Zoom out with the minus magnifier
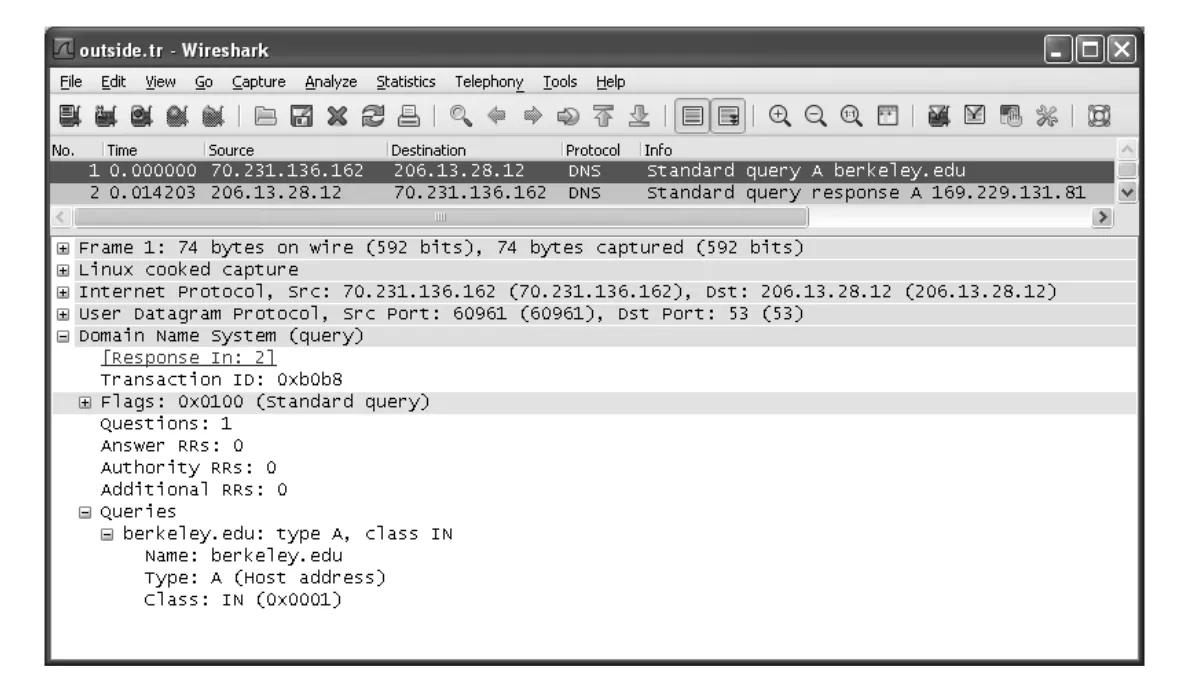 815,116
